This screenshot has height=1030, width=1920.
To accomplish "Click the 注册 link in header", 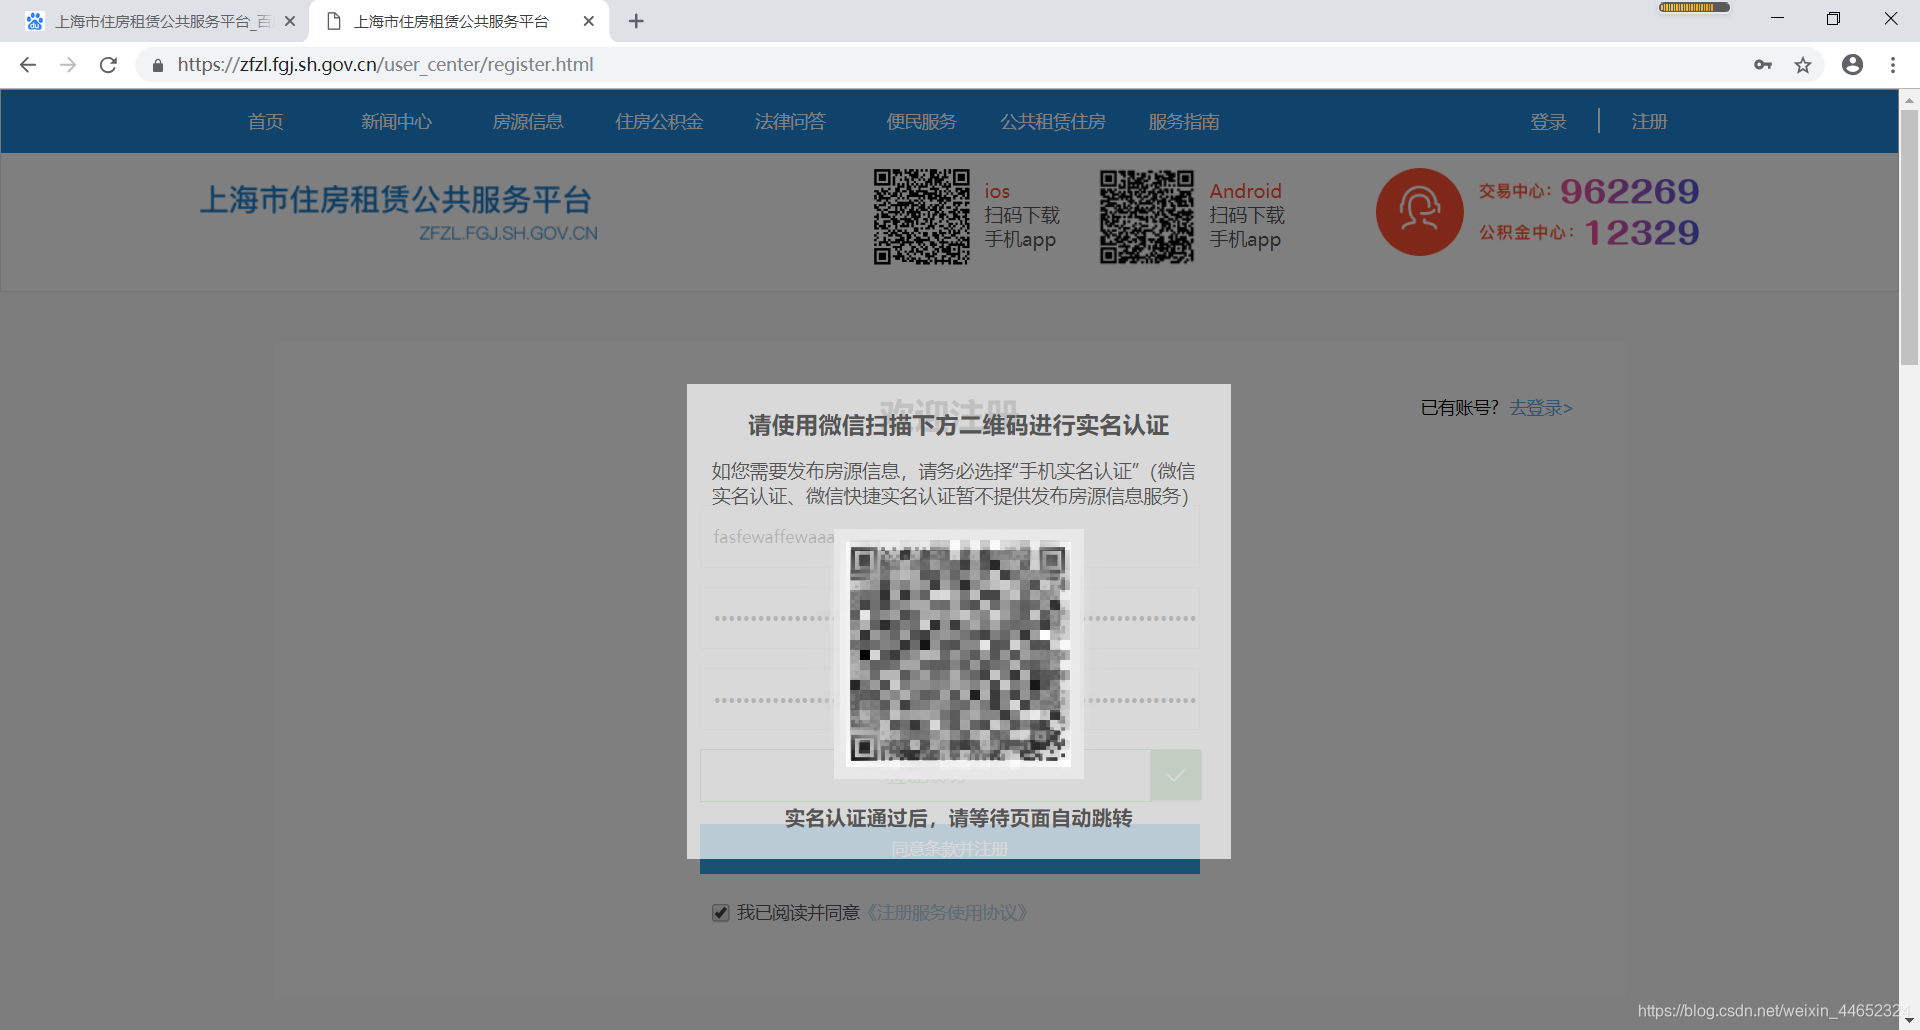I will click(x=1650, y=122).
